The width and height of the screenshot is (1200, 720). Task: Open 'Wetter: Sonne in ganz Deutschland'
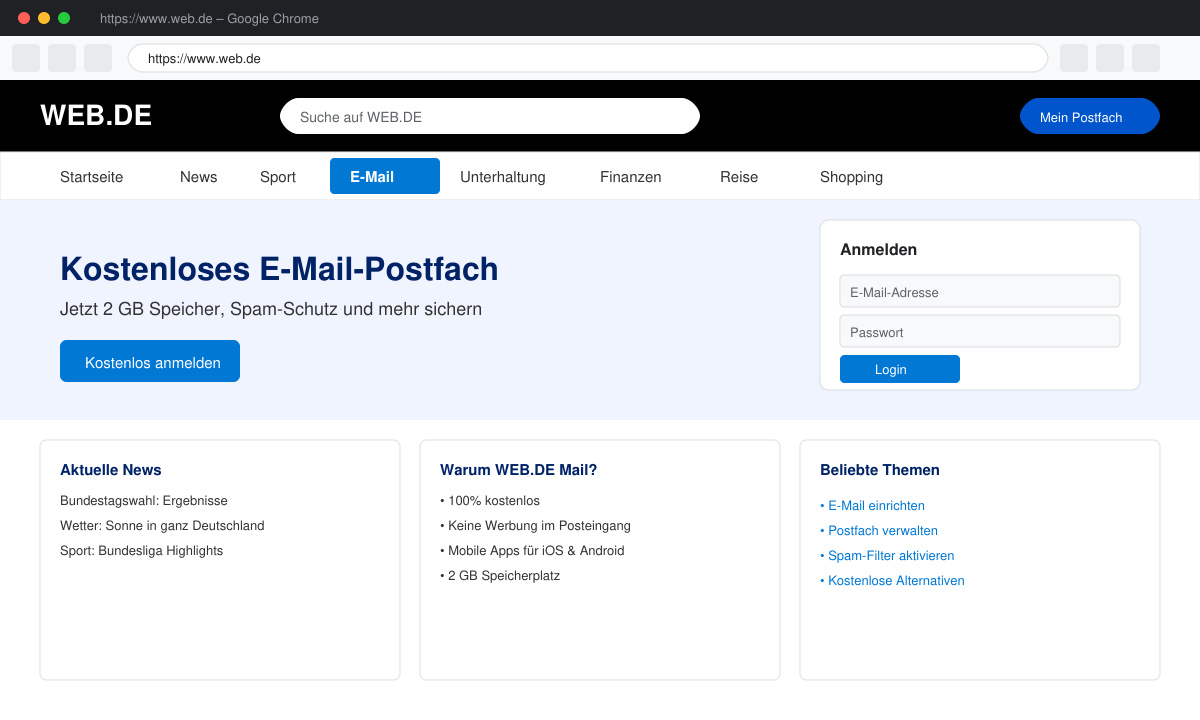162,525
